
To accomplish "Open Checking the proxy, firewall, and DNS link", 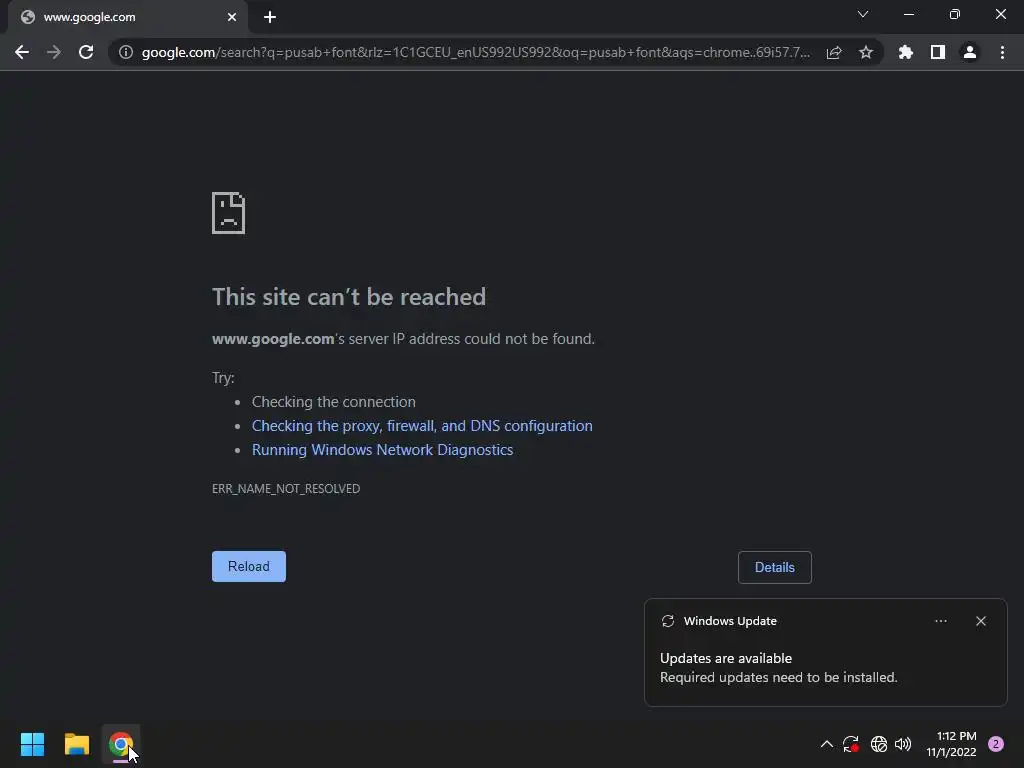I will click(x=422, y=426).
